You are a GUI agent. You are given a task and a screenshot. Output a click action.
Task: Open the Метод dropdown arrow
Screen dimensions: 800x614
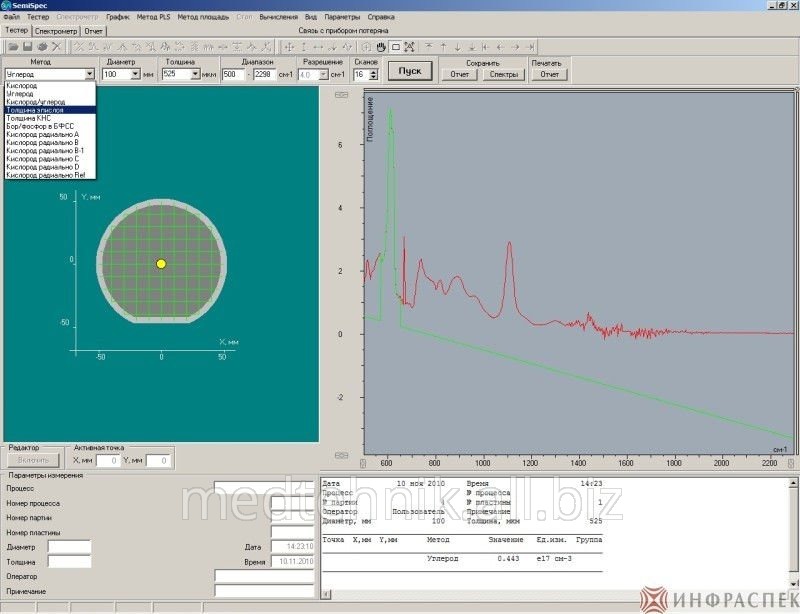pyautogui.click(x=90, y=74)
